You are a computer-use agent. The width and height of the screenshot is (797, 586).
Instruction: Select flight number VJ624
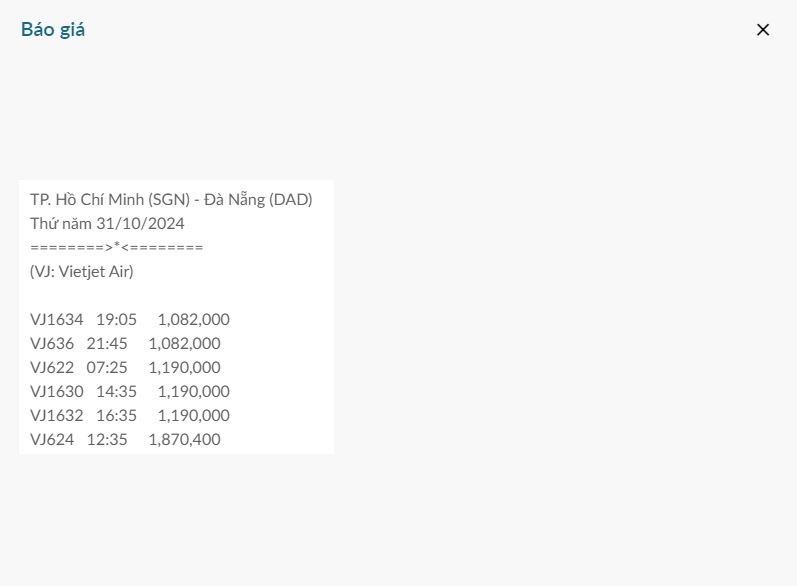(52, 439)
